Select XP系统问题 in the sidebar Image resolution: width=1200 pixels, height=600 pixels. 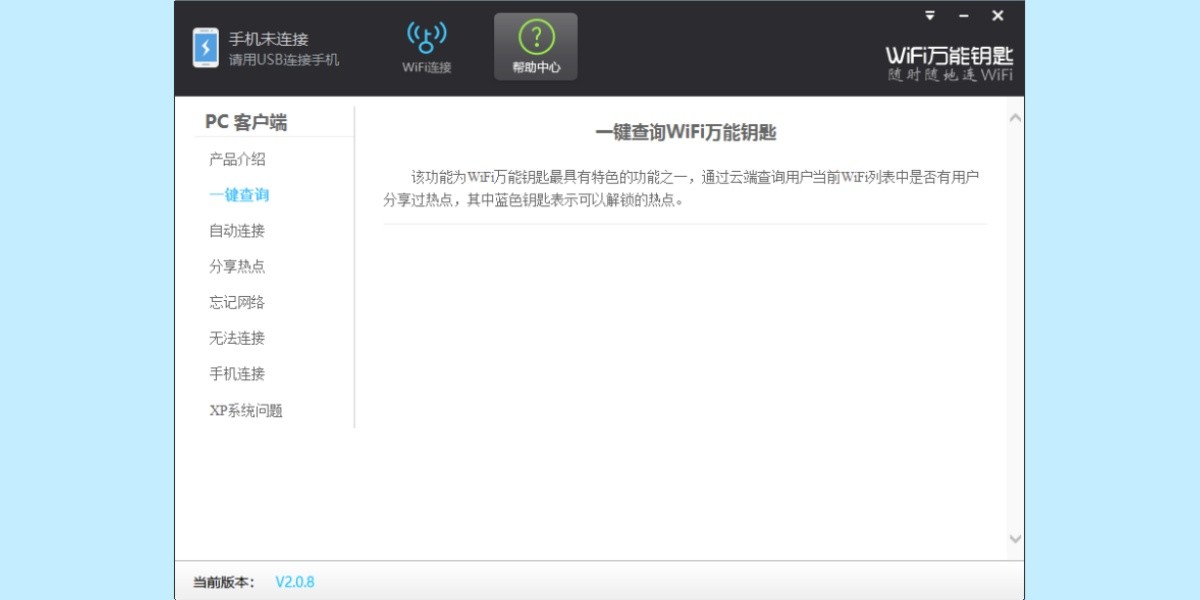[246, 410]
